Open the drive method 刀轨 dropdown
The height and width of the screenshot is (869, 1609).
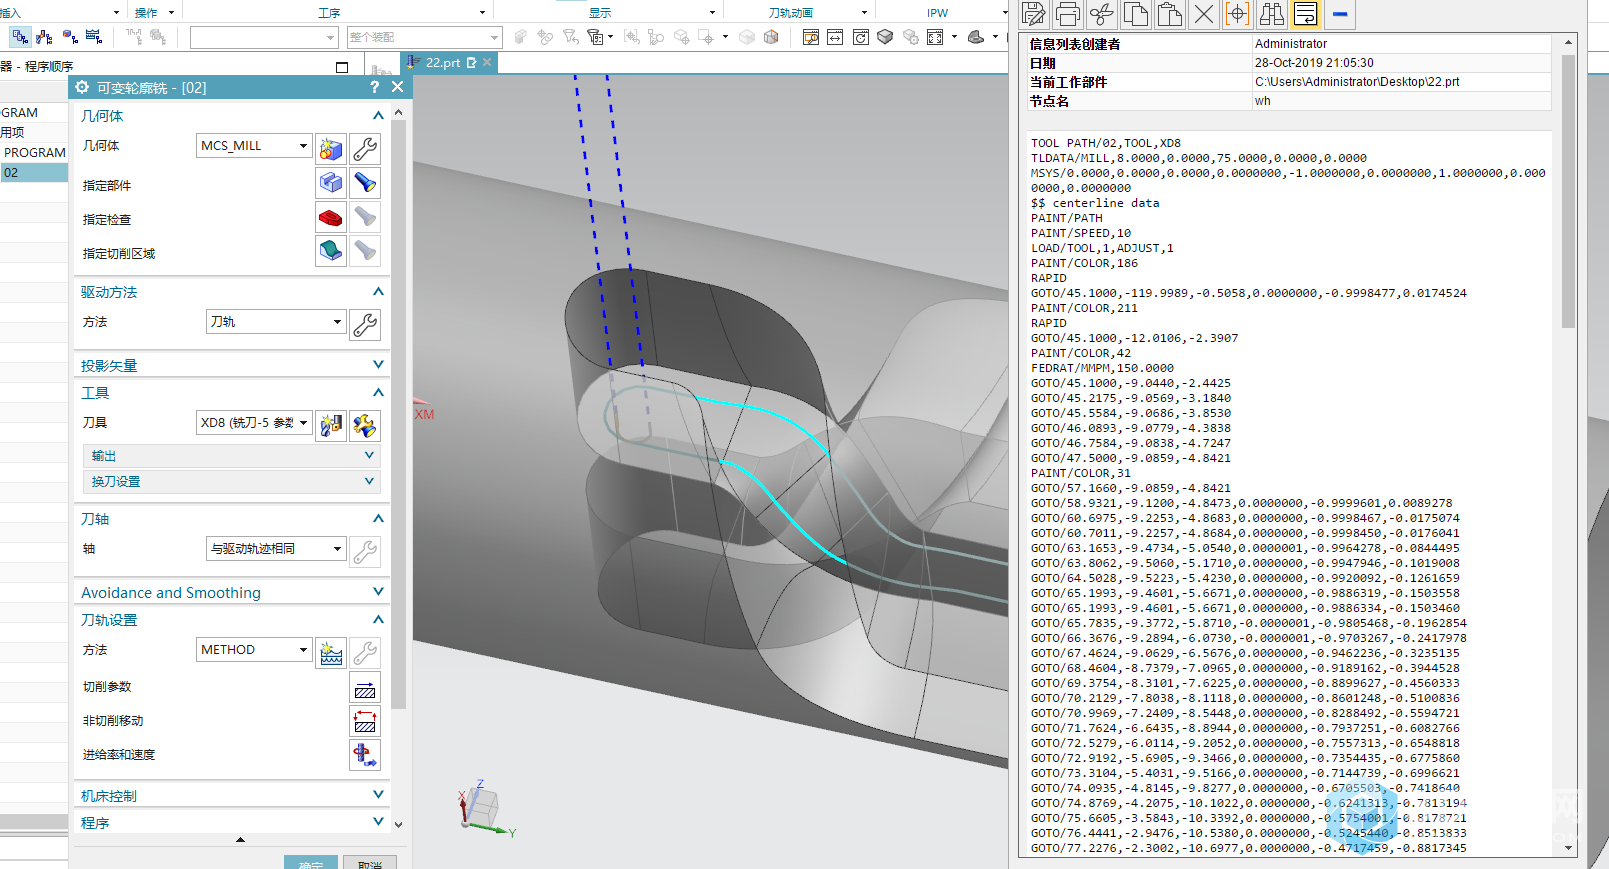click(x=276, y=322)
